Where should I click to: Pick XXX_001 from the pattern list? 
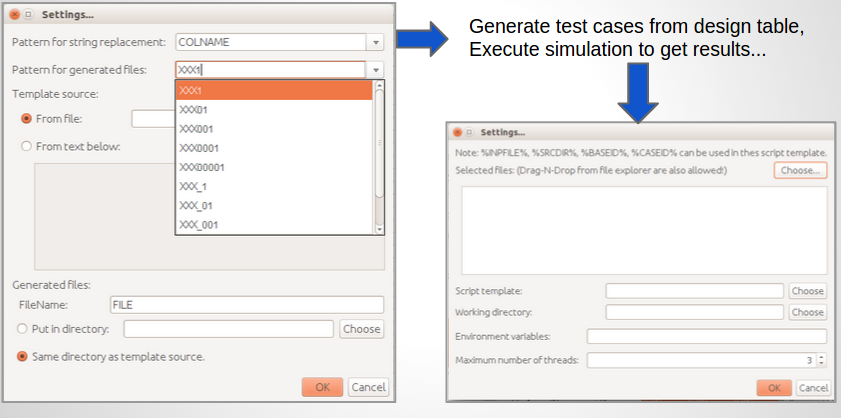tap(198, 225)
